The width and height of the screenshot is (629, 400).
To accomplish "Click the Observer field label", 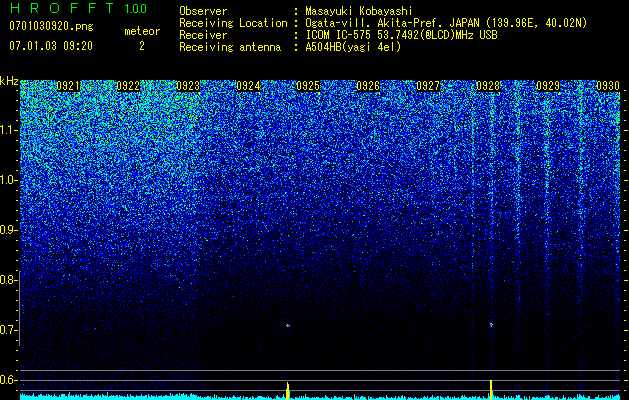I will (203, 11).
